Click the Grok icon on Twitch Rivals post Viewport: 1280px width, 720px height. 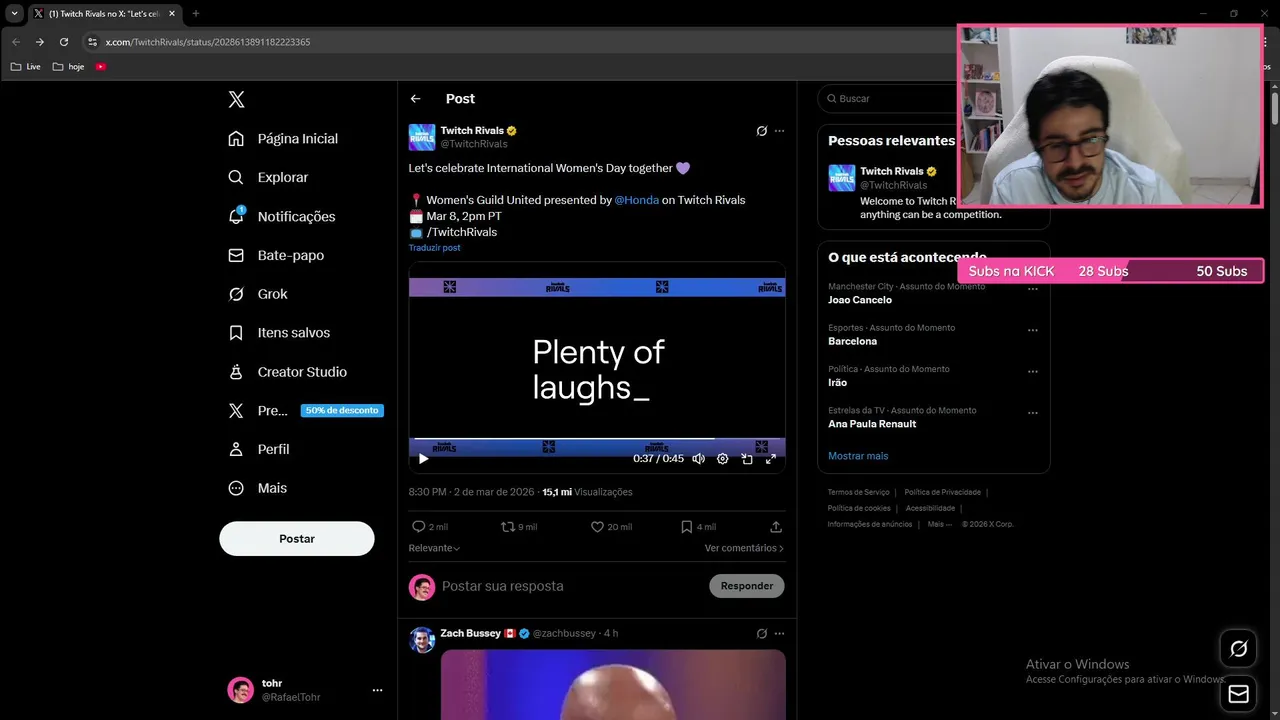(762, 131)
